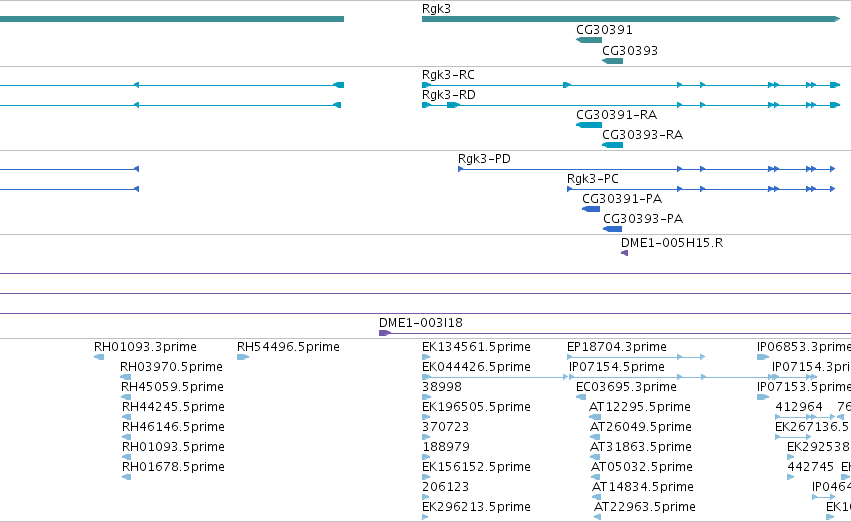This screenshot has height=522, width=851.
Task: Select the IP07154.5prime EST label
Action: pyautogui.click(x=617, y=367)
